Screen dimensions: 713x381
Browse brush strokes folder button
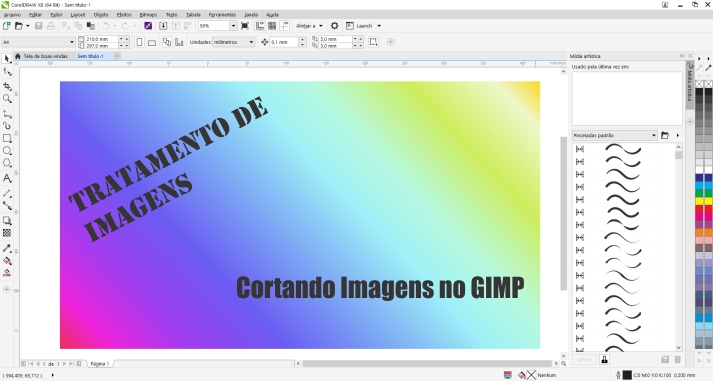tap(665, 135)
